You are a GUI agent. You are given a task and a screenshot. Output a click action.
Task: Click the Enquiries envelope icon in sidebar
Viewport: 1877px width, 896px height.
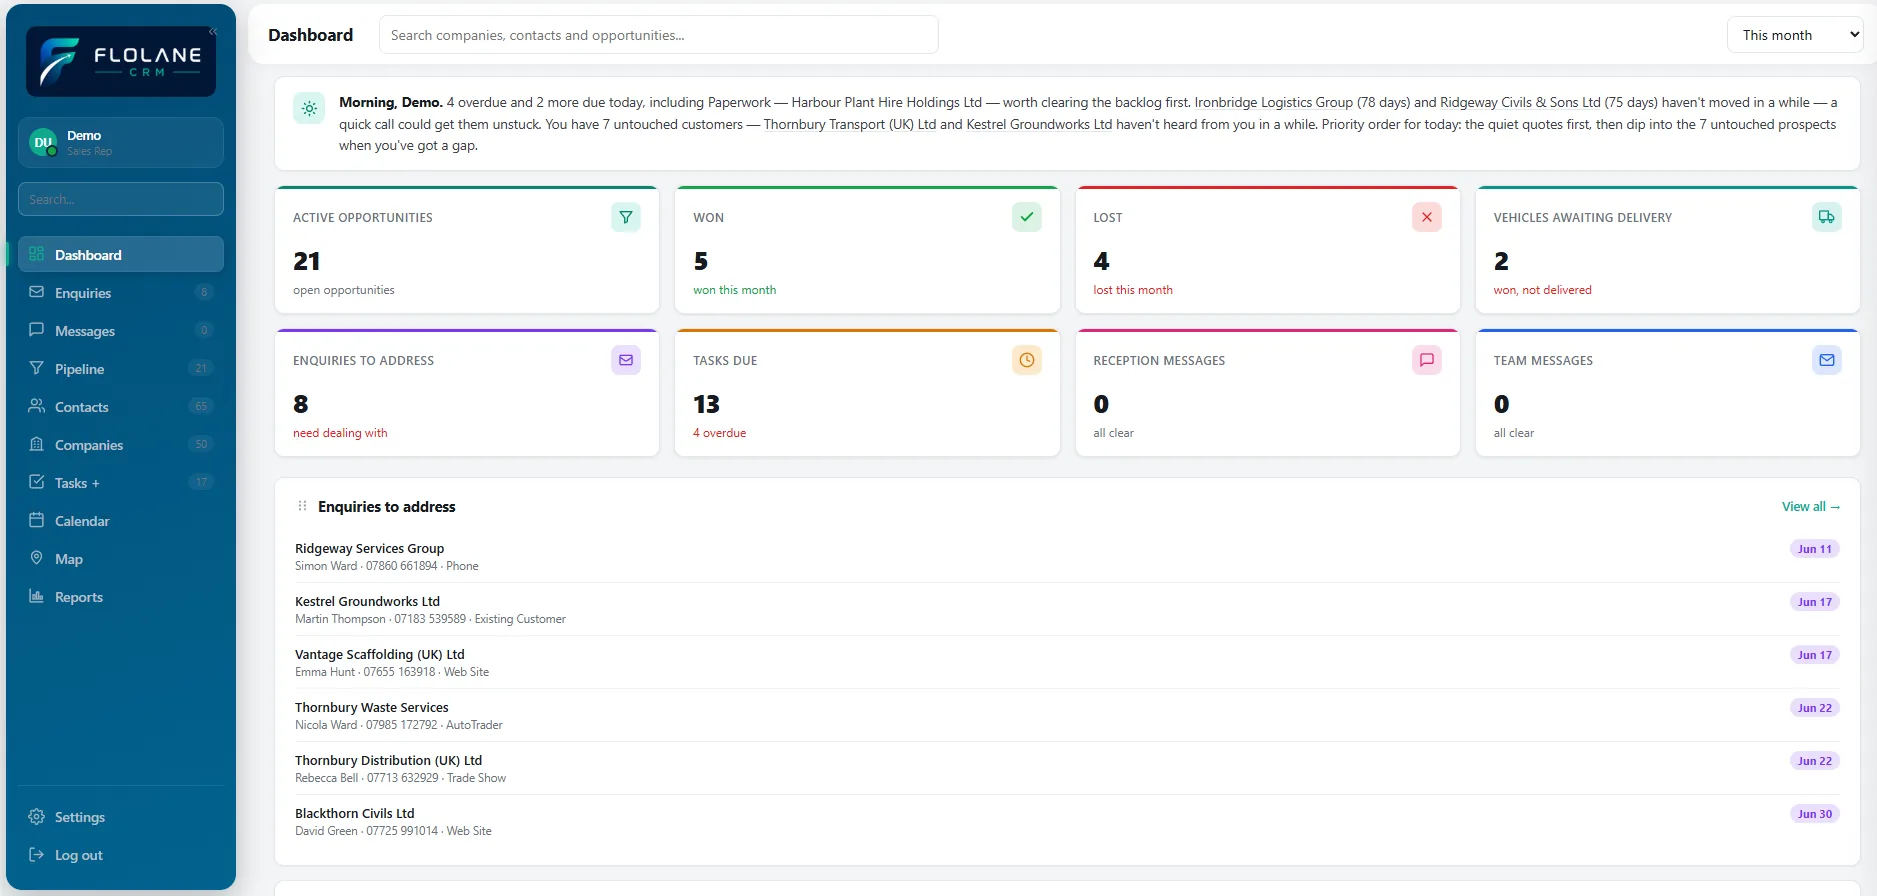coord(37,292)
